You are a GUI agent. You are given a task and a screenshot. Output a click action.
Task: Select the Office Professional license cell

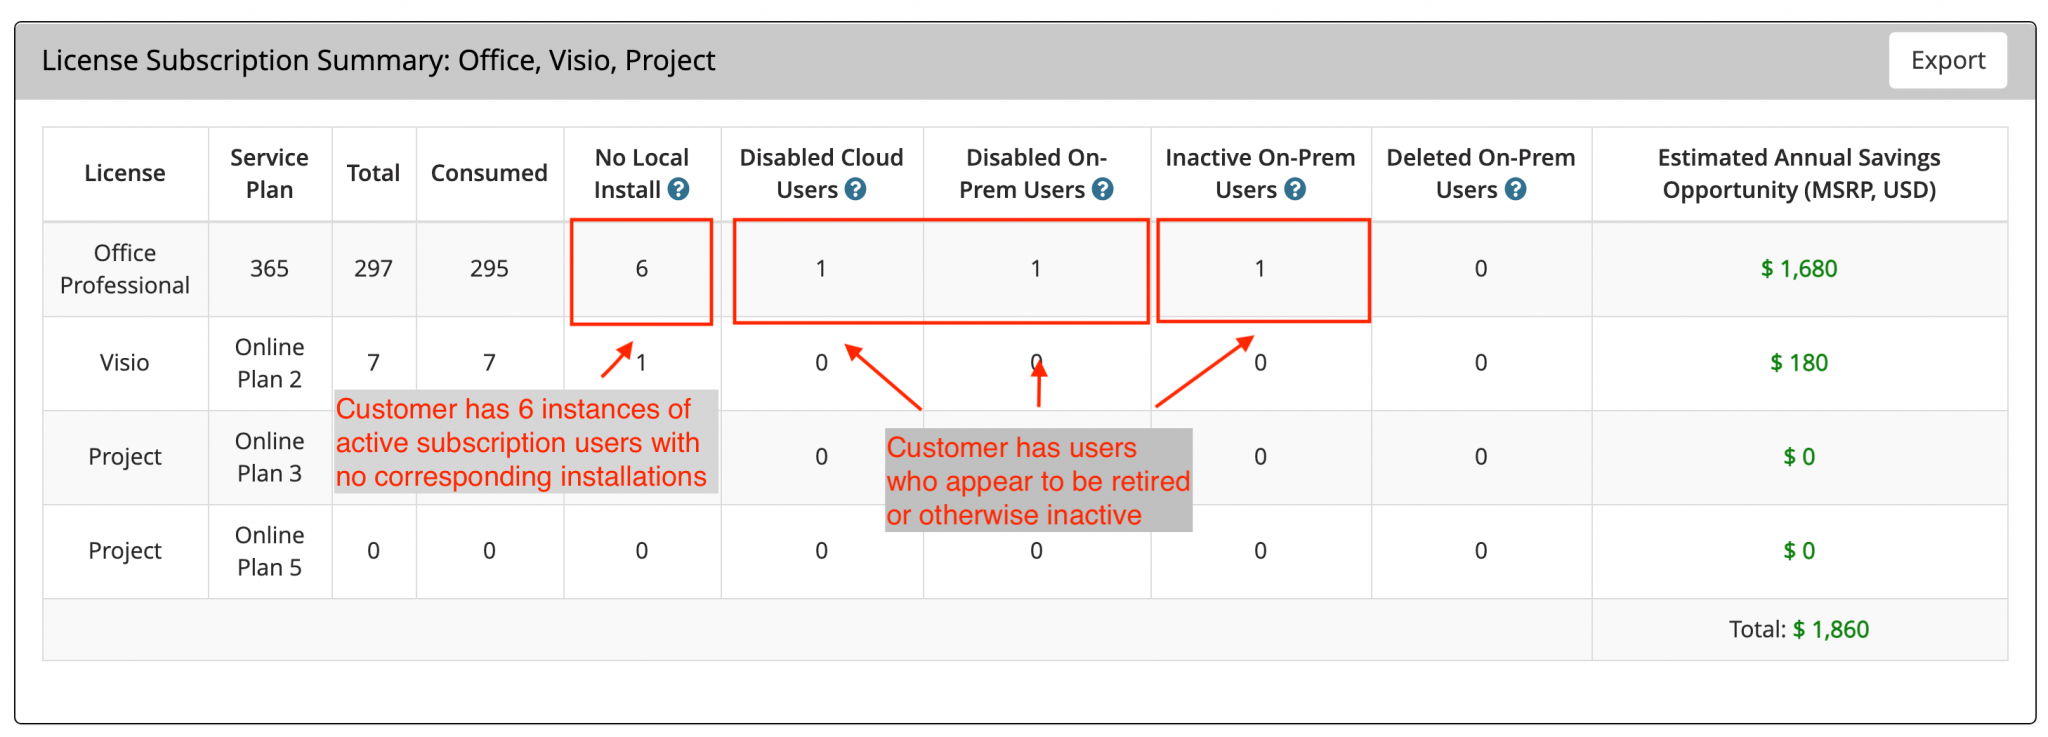click(x=125, y=269)
